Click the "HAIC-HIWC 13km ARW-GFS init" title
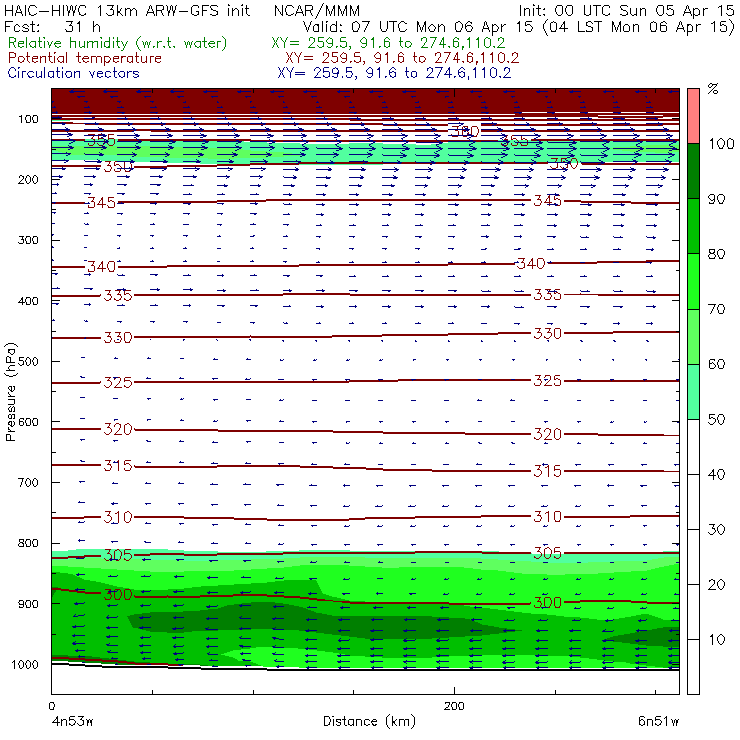Viewport: 740px width, 740px height. (x=127, y=11)
